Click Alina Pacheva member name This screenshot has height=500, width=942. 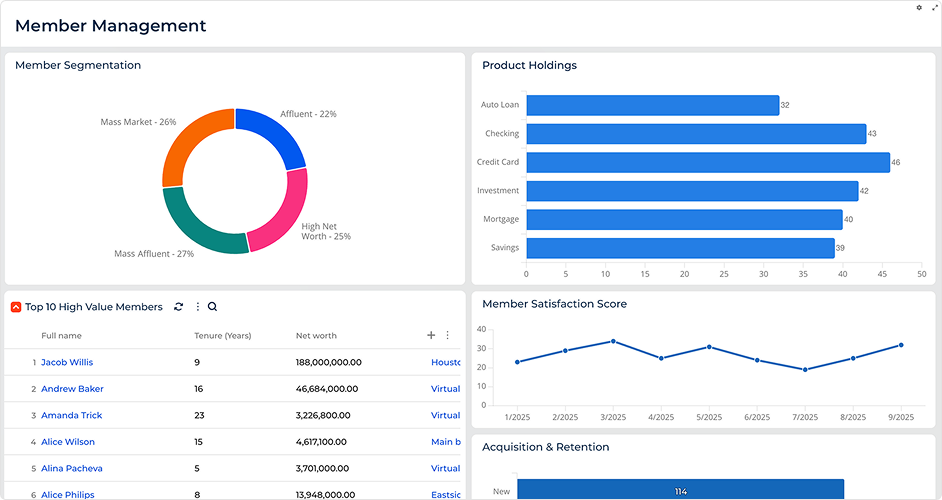click(x=71, y=468)
